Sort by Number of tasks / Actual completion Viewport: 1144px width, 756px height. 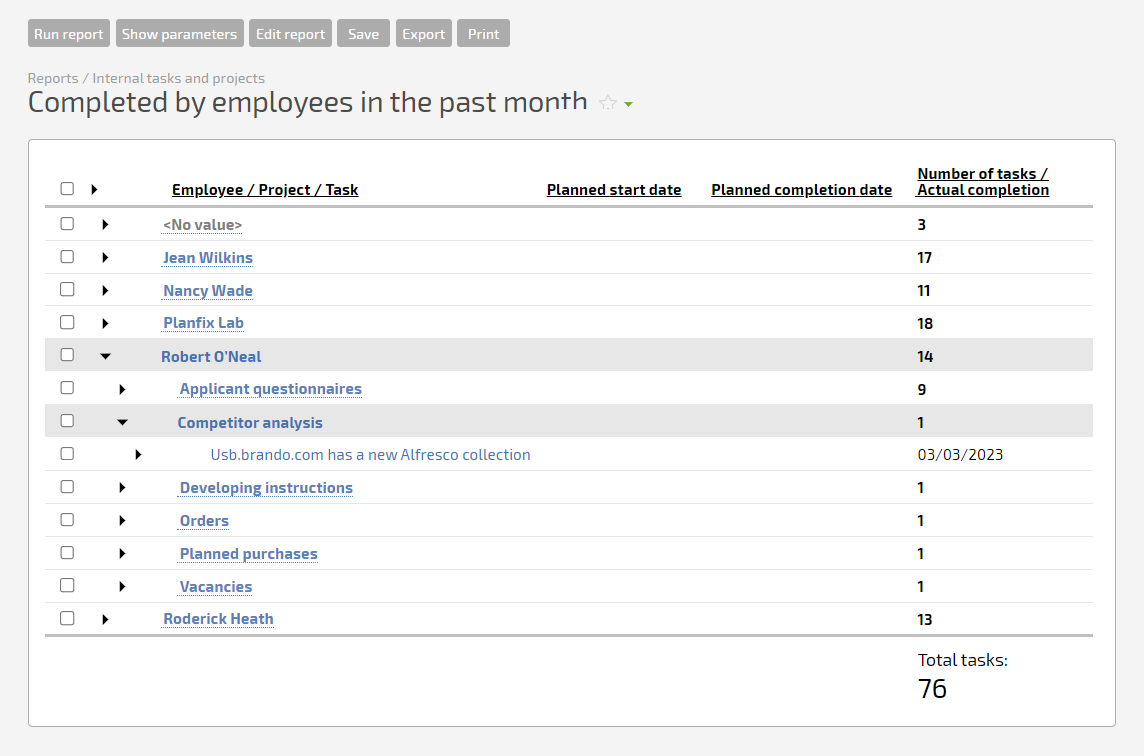click(983, 182)
